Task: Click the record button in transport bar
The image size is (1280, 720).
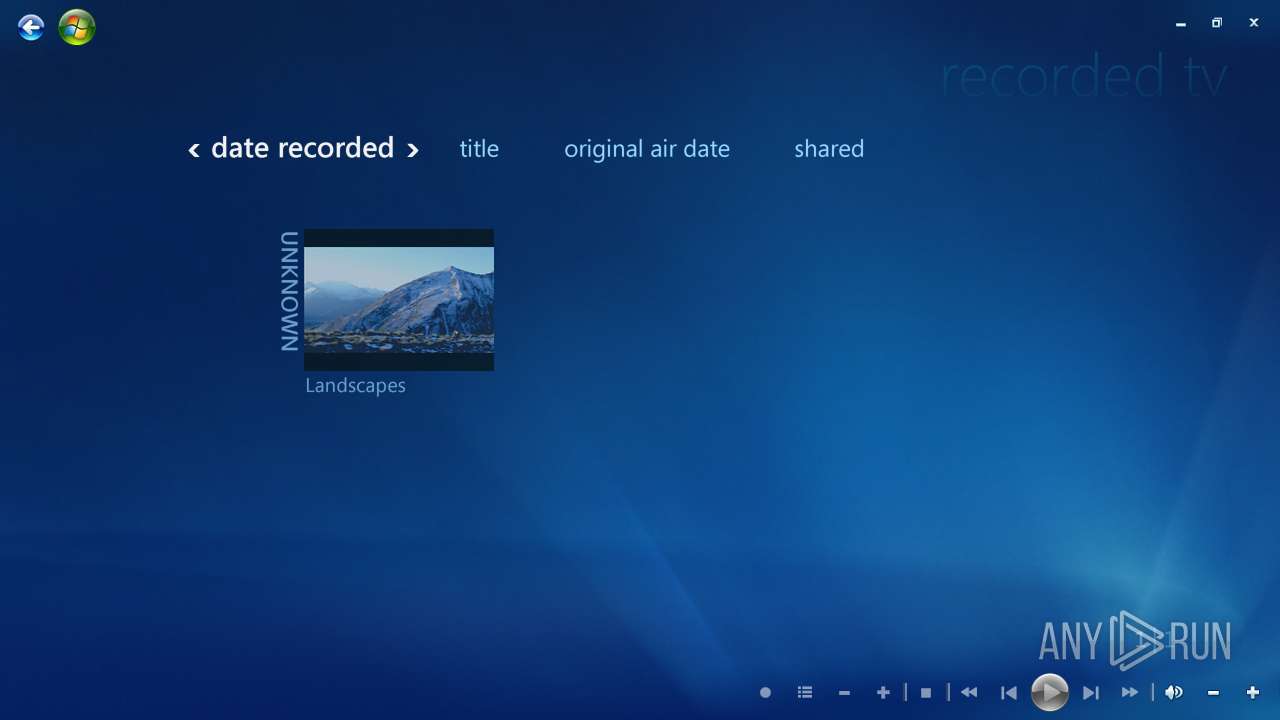Action: pos(765,692)
